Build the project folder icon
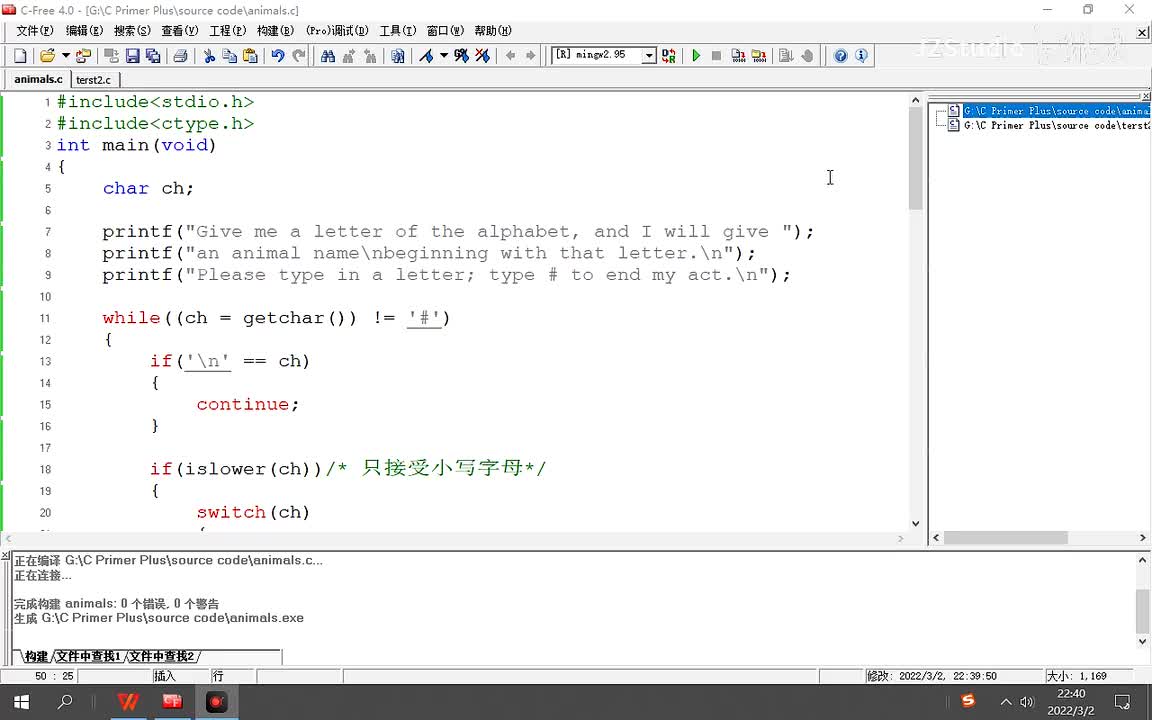1152x720 pixels. pyautogui.click(x=759, y=56)
